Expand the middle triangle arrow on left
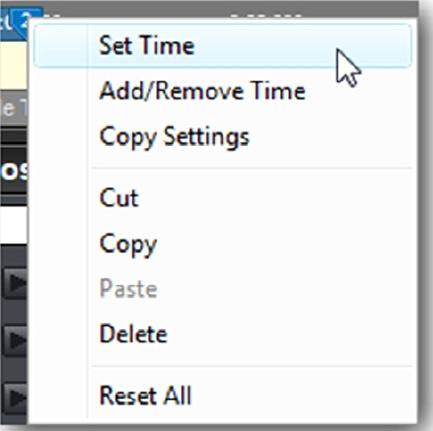 (16, 341)
